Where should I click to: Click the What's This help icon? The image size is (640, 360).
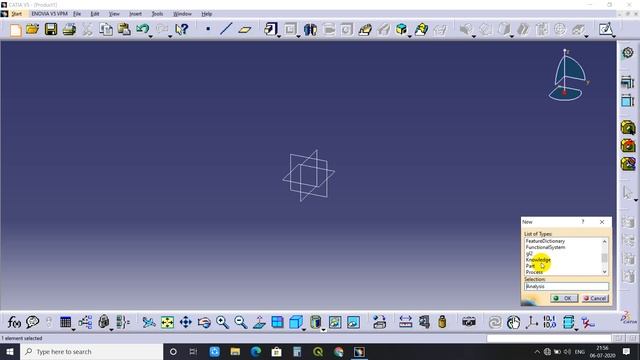pyautogui.click(x=181, y=29)
